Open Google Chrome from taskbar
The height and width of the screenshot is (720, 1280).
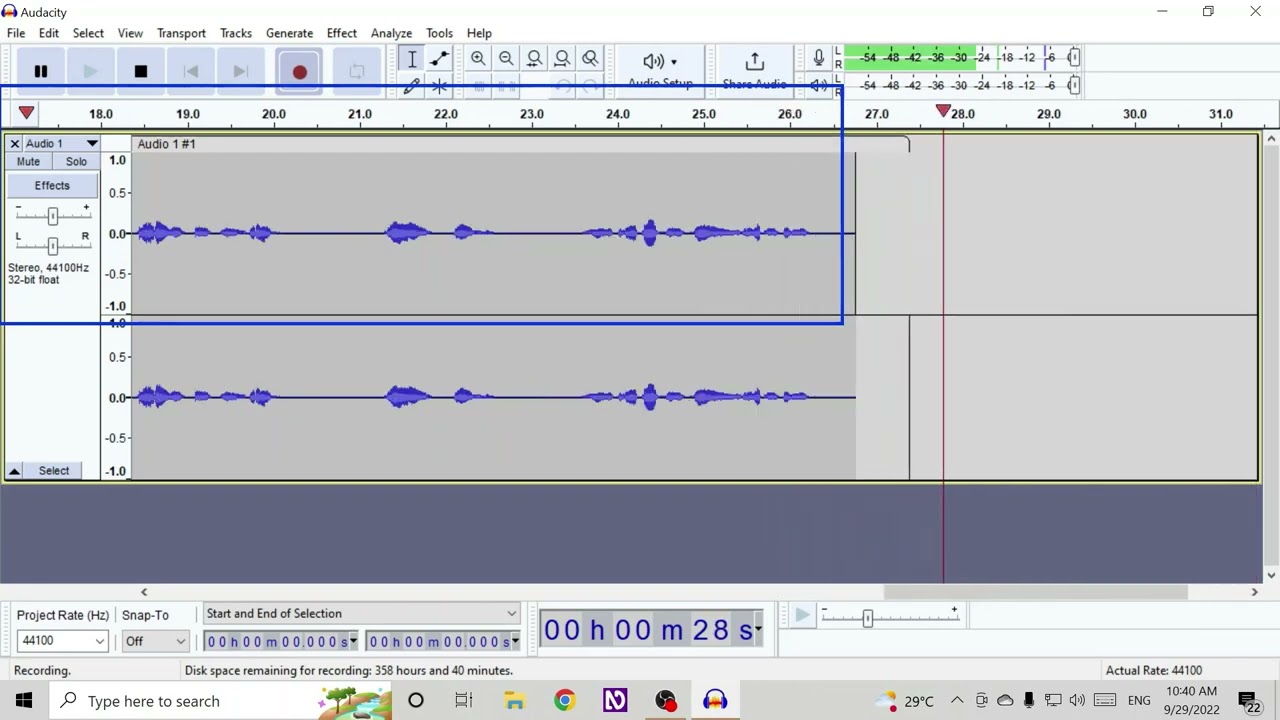565,701
